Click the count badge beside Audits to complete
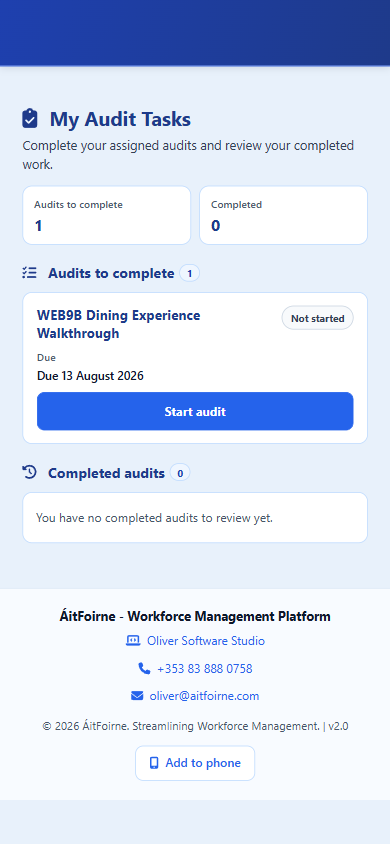The height and width of the screenshot is (844, 390). 189,273
